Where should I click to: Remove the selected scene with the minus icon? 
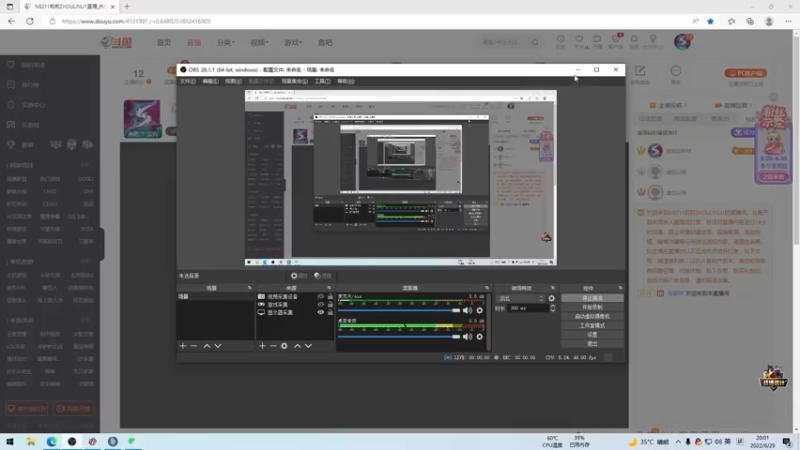[194, 346]
